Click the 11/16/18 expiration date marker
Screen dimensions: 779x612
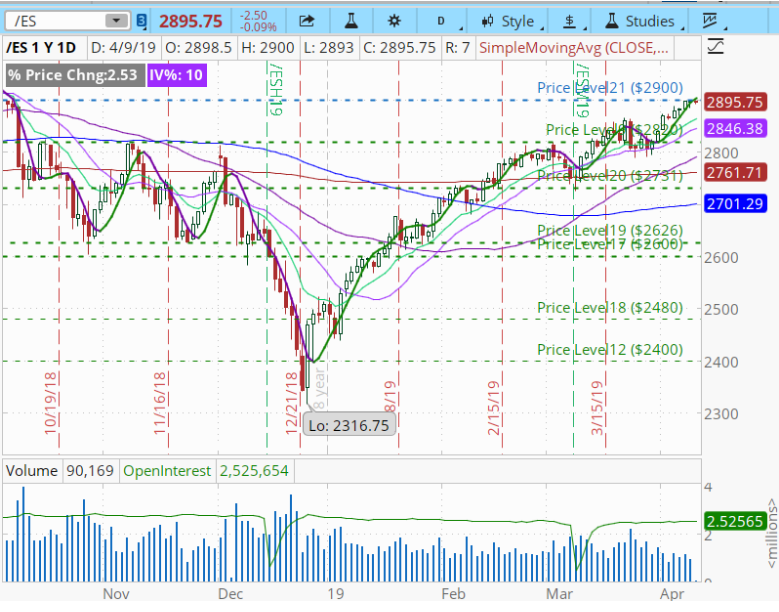[160, 403]
